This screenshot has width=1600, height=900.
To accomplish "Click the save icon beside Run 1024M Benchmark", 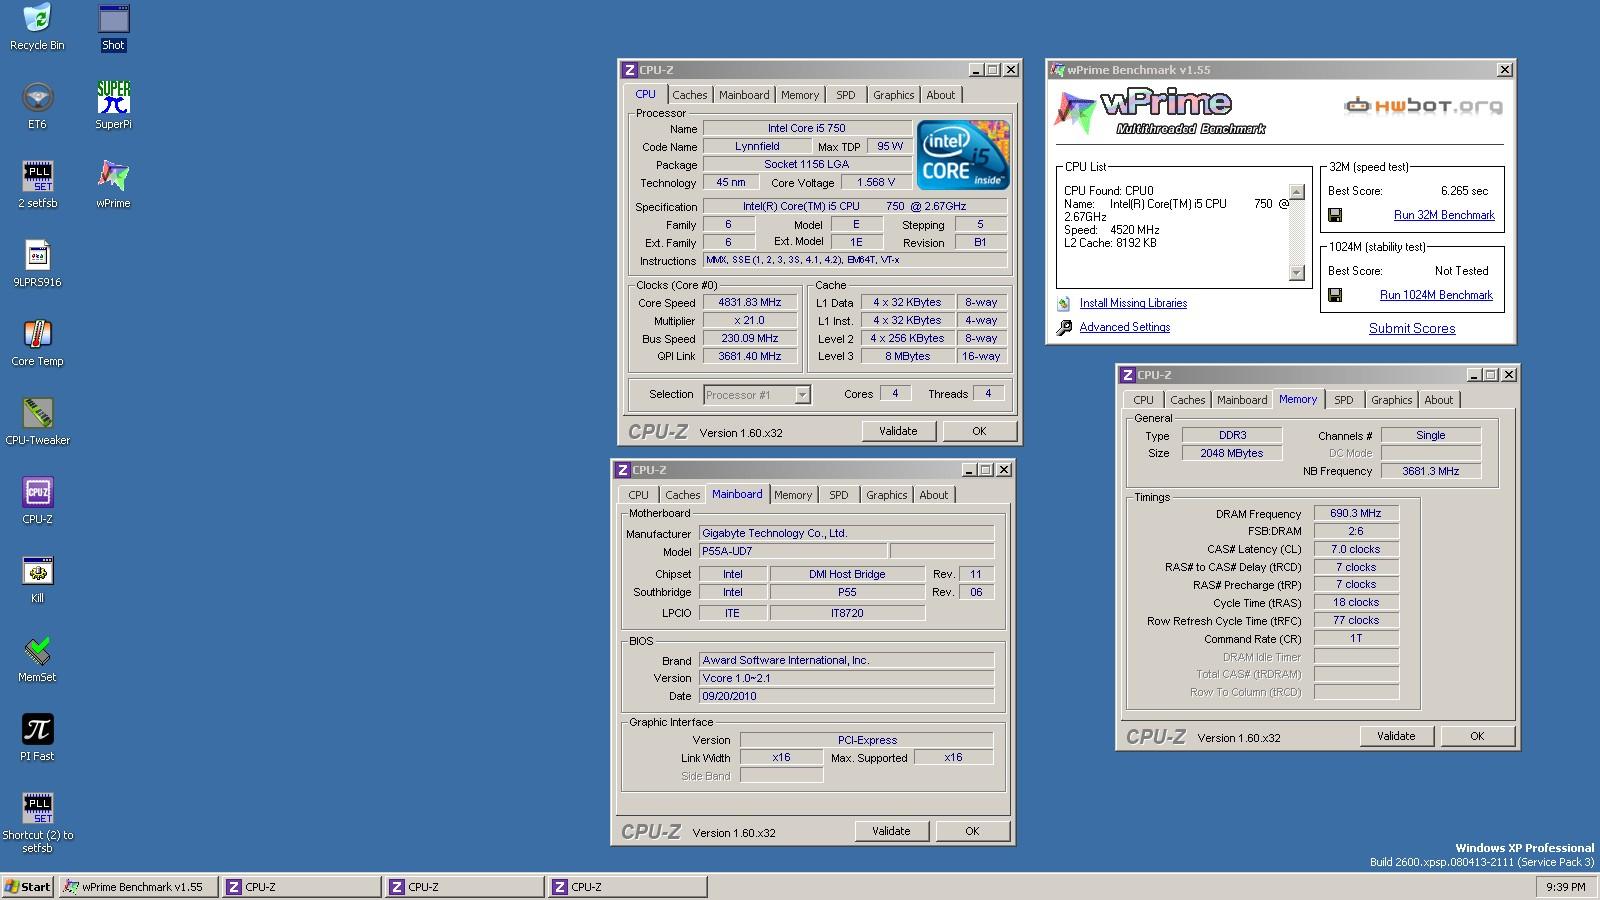I will click(x=1335, y=295).
